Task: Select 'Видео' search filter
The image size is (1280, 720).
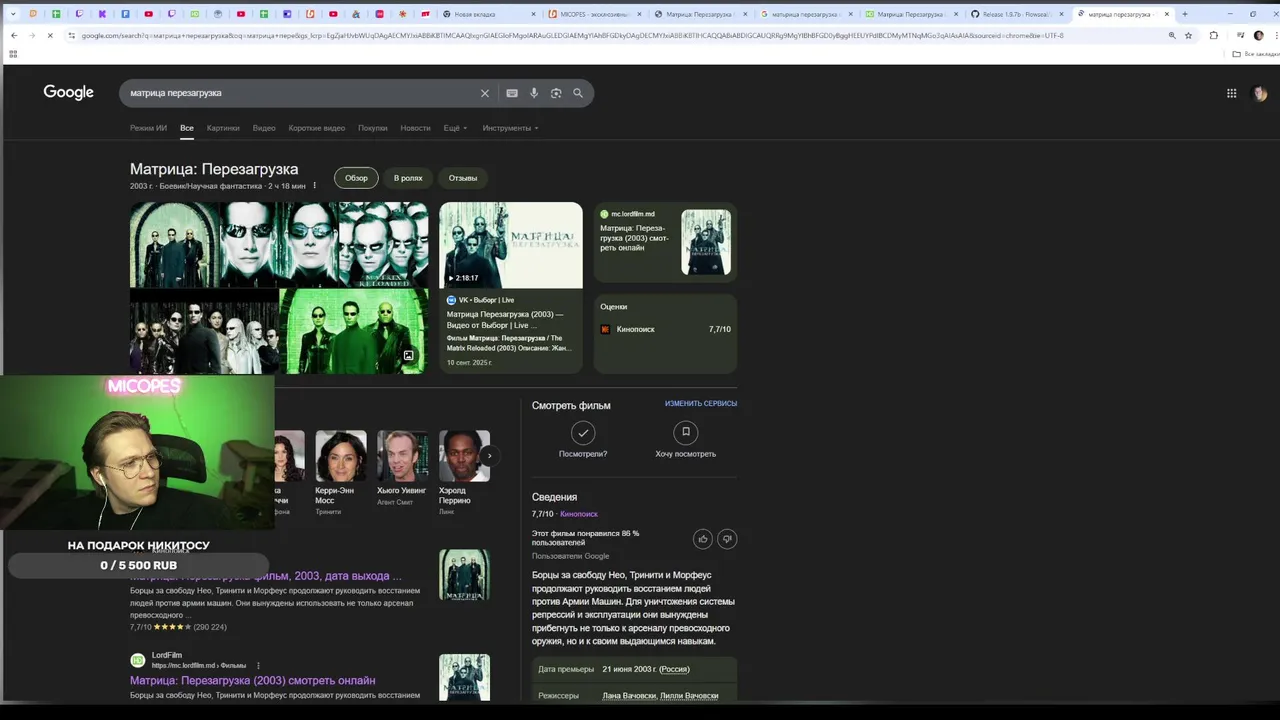Action: (264, 128)
